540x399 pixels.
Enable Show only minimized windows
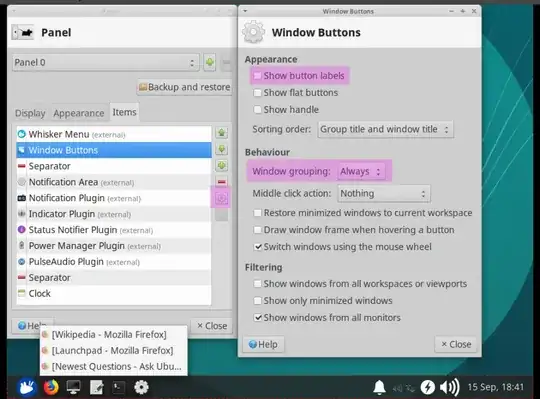pos(258,301)
